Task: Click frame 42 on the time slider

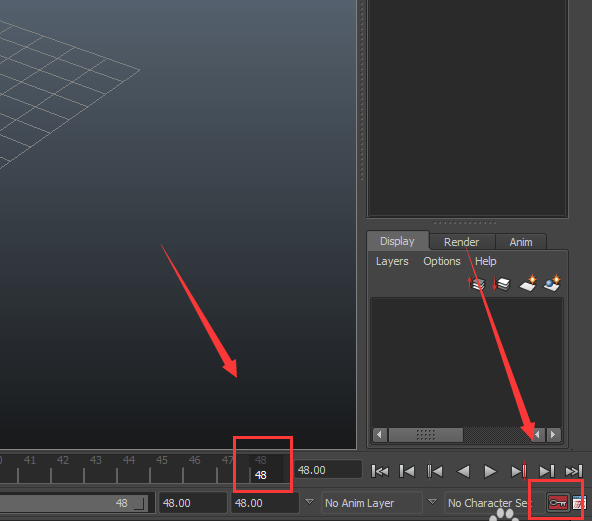Action: click(x=63, y=460)
